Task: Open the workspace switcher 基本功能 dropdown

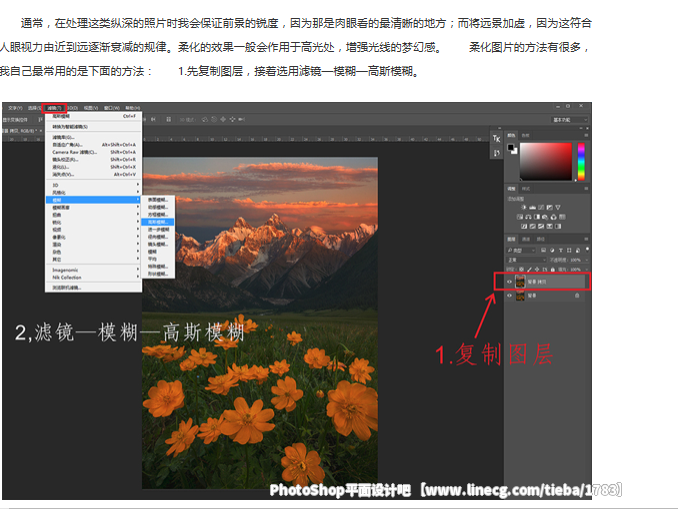Action: (571, 120)
